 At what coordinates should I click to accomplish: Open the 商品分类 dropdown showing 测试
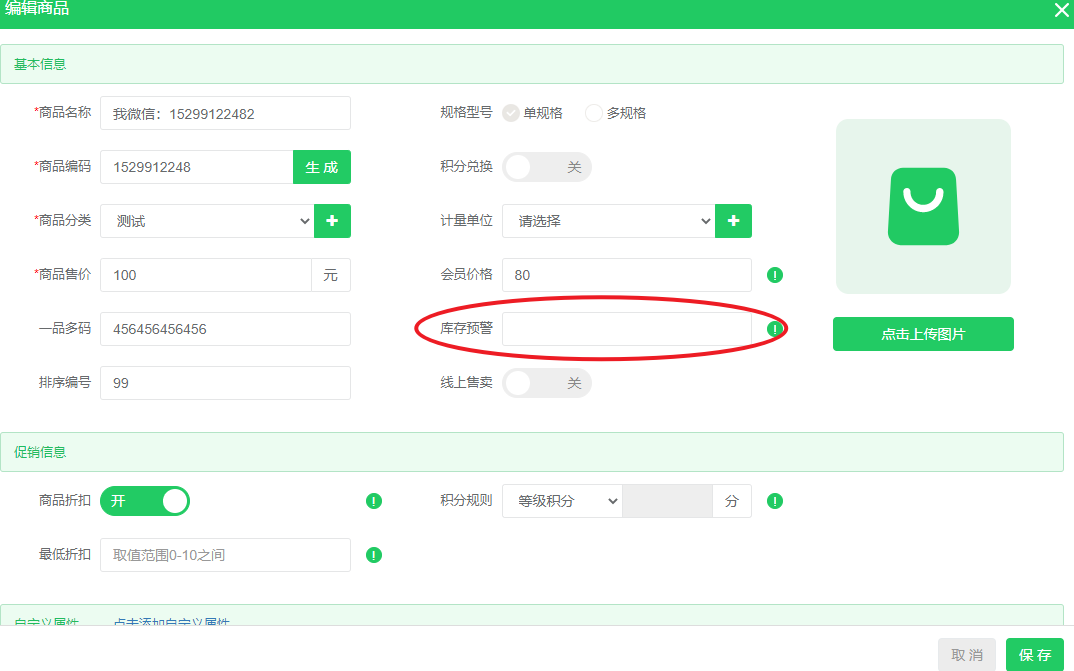(x=207, y=221)
